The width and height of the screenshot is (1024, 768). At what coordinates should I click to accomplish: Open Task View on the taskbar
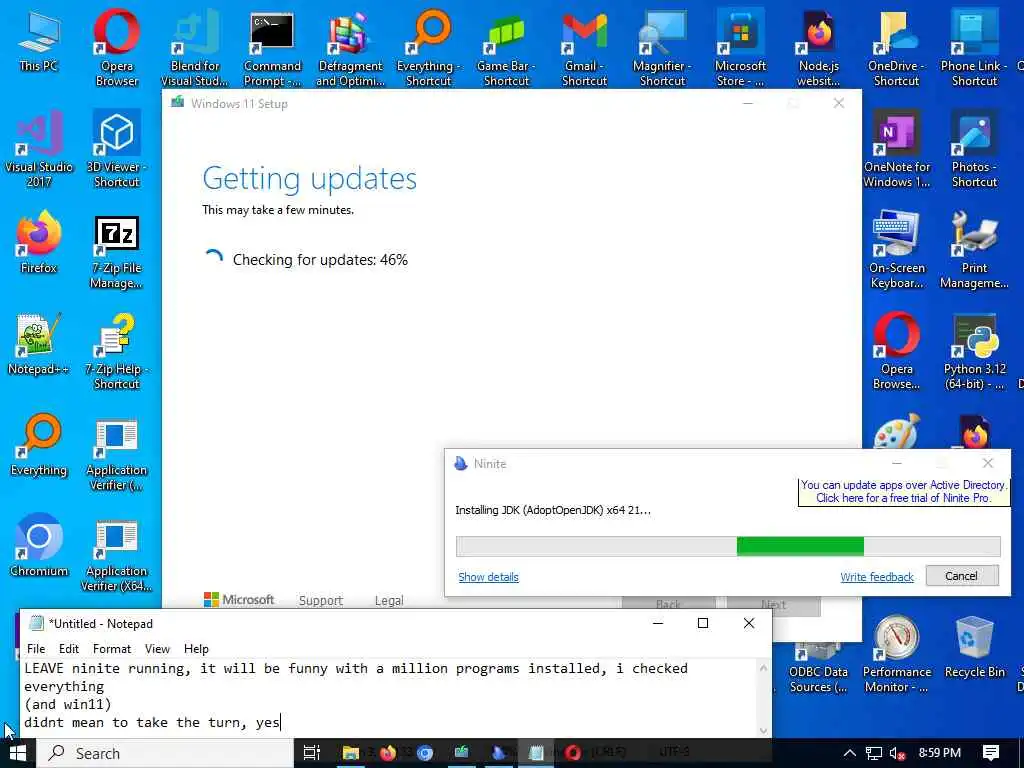[312, 753]
